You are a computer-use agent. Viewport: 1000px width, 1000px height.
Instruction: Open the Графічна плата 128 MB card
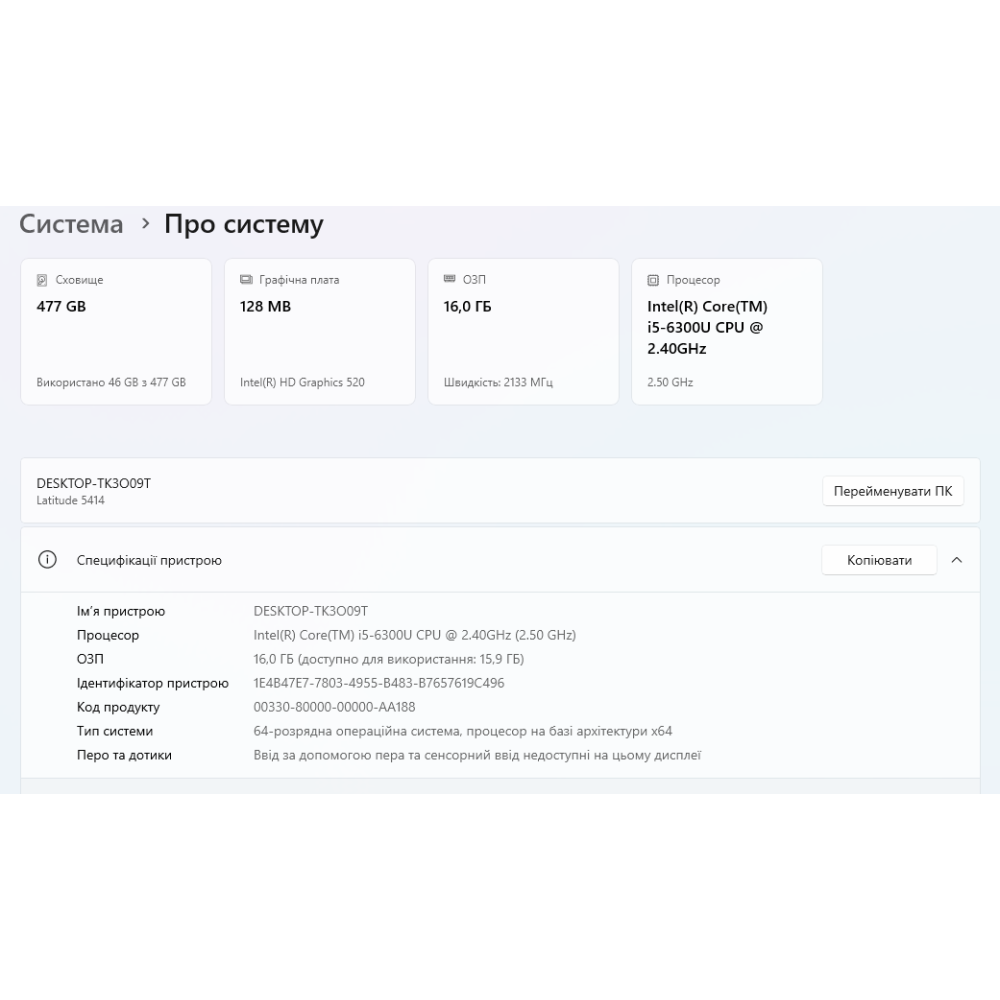[319, 332]
